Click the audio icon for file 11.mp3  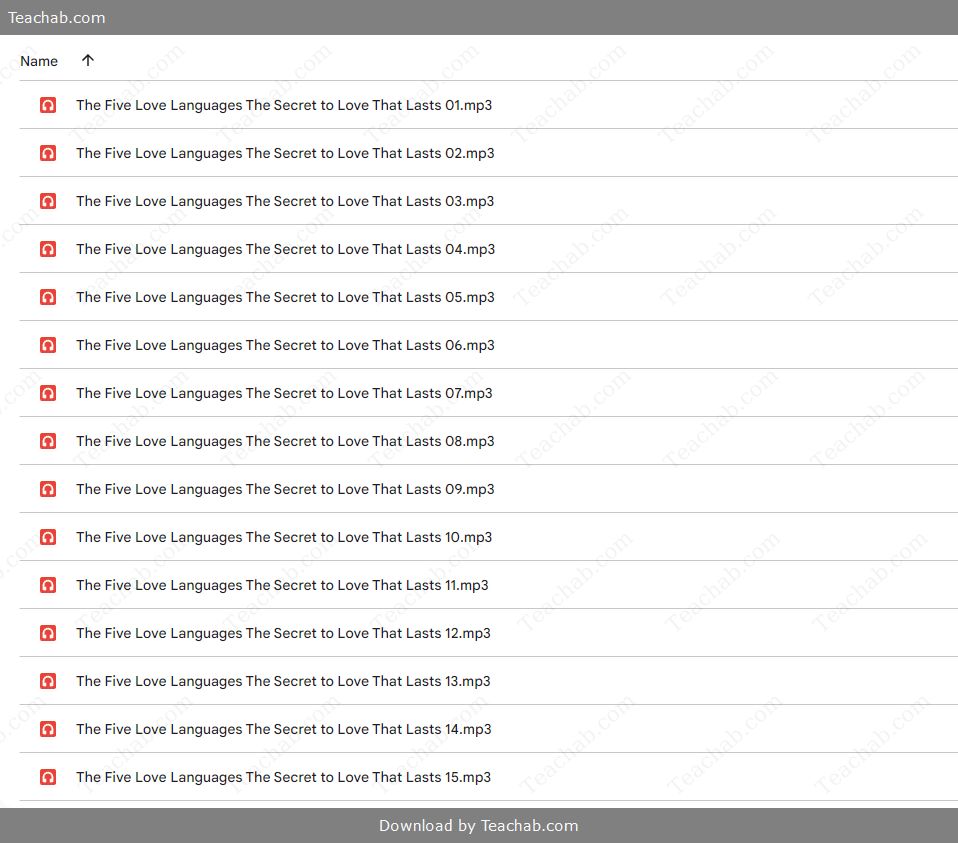tap(48, 585)
